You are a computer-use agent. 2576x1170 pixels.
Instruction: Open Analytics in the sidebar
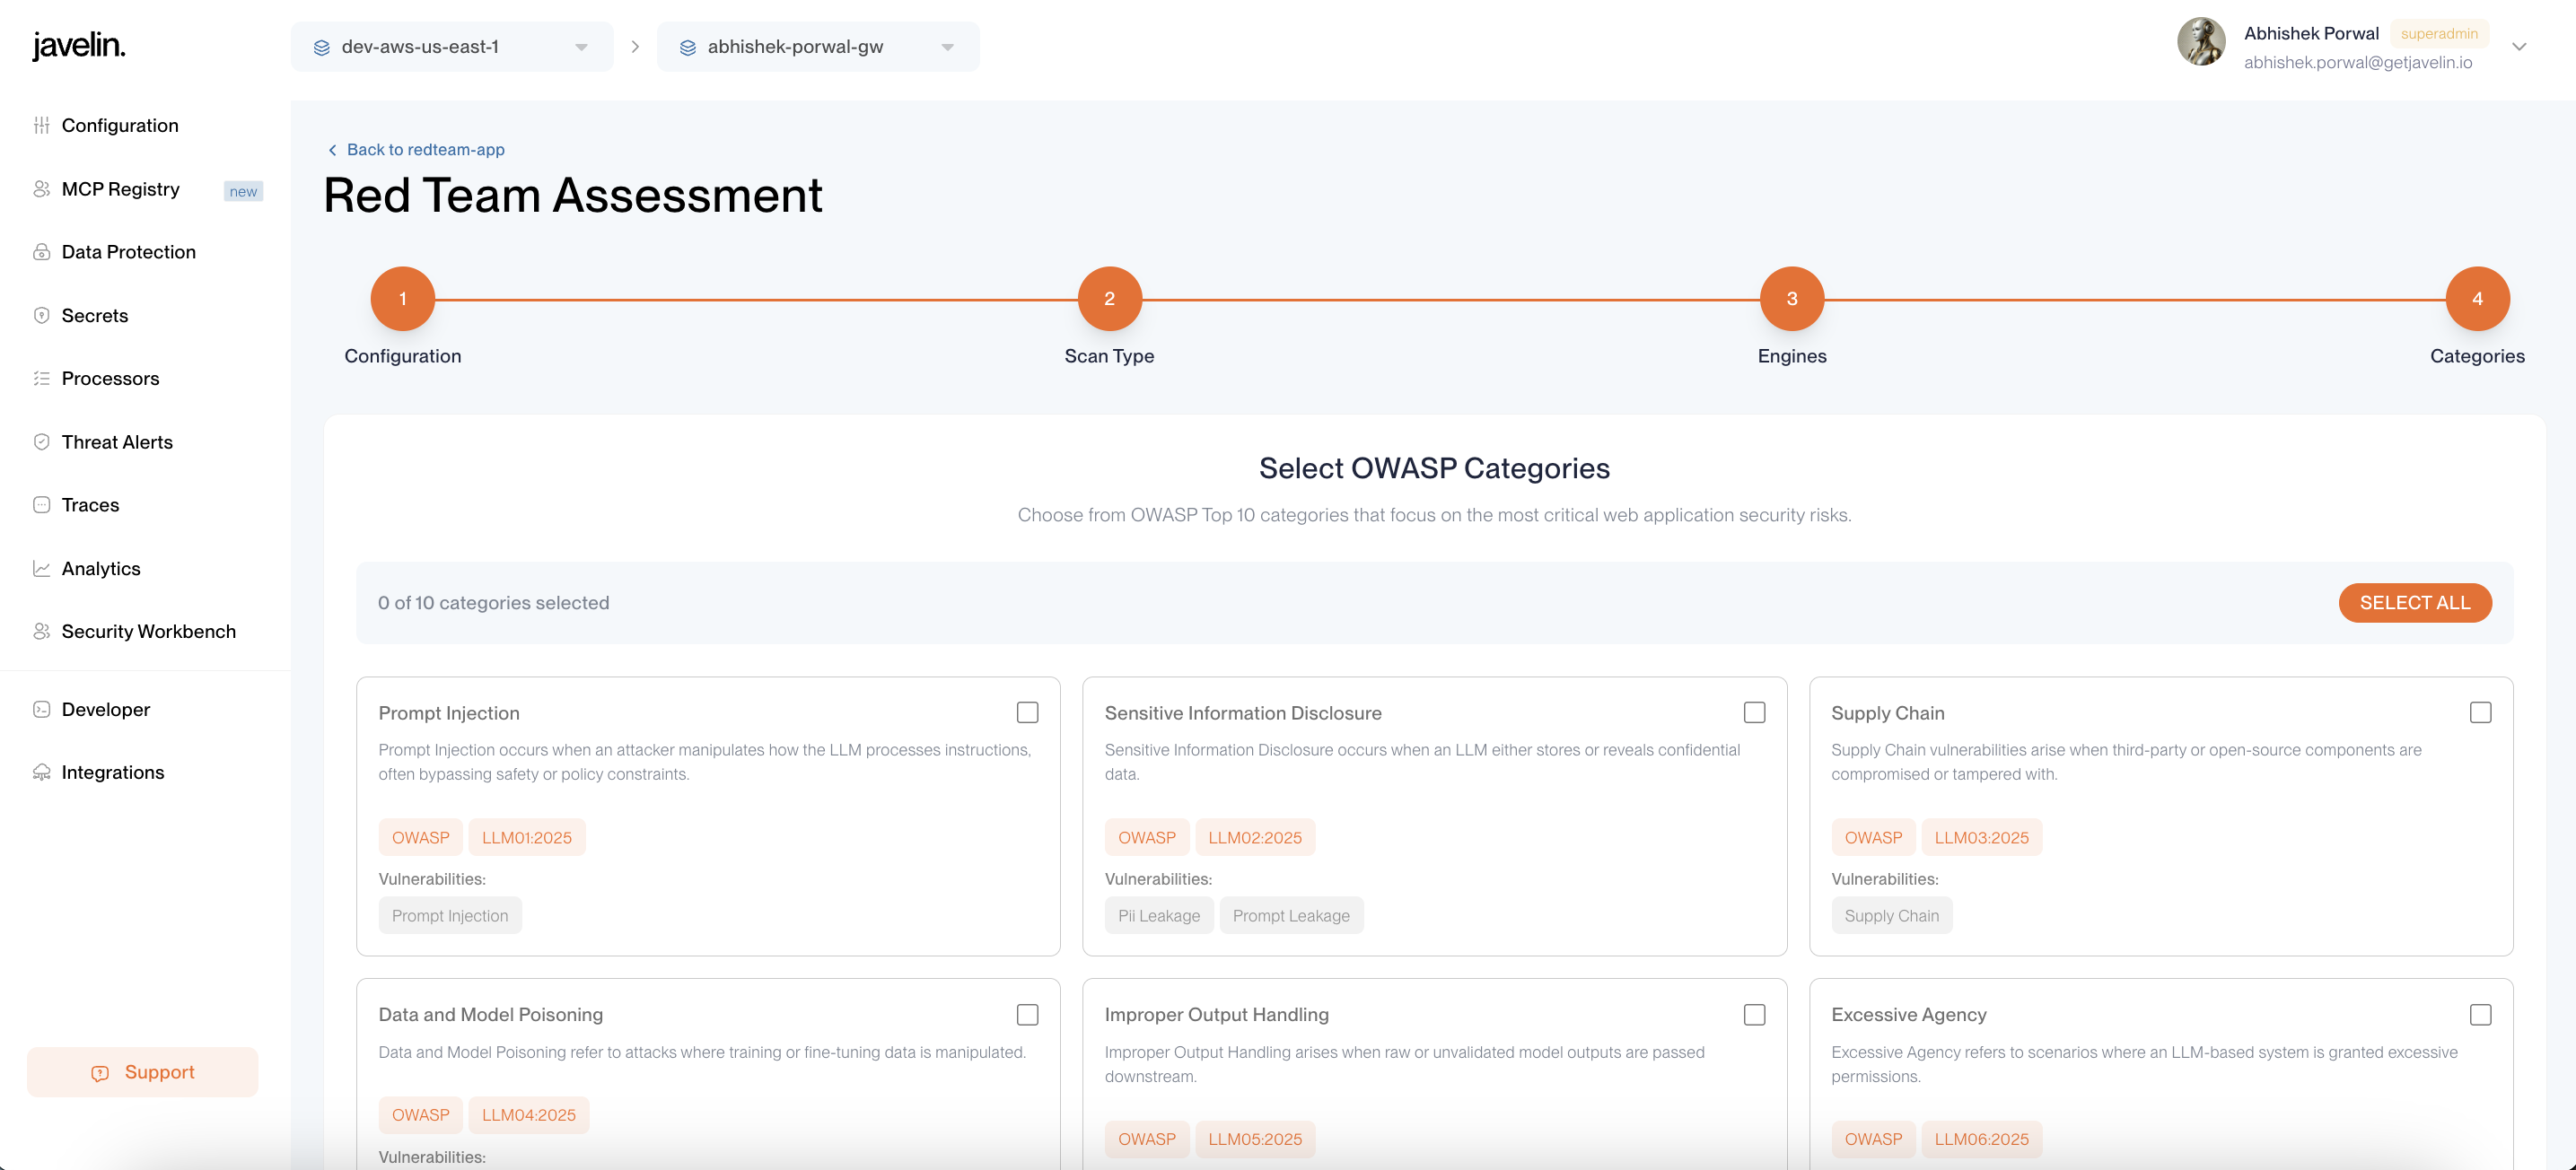[x=101, y=568]
